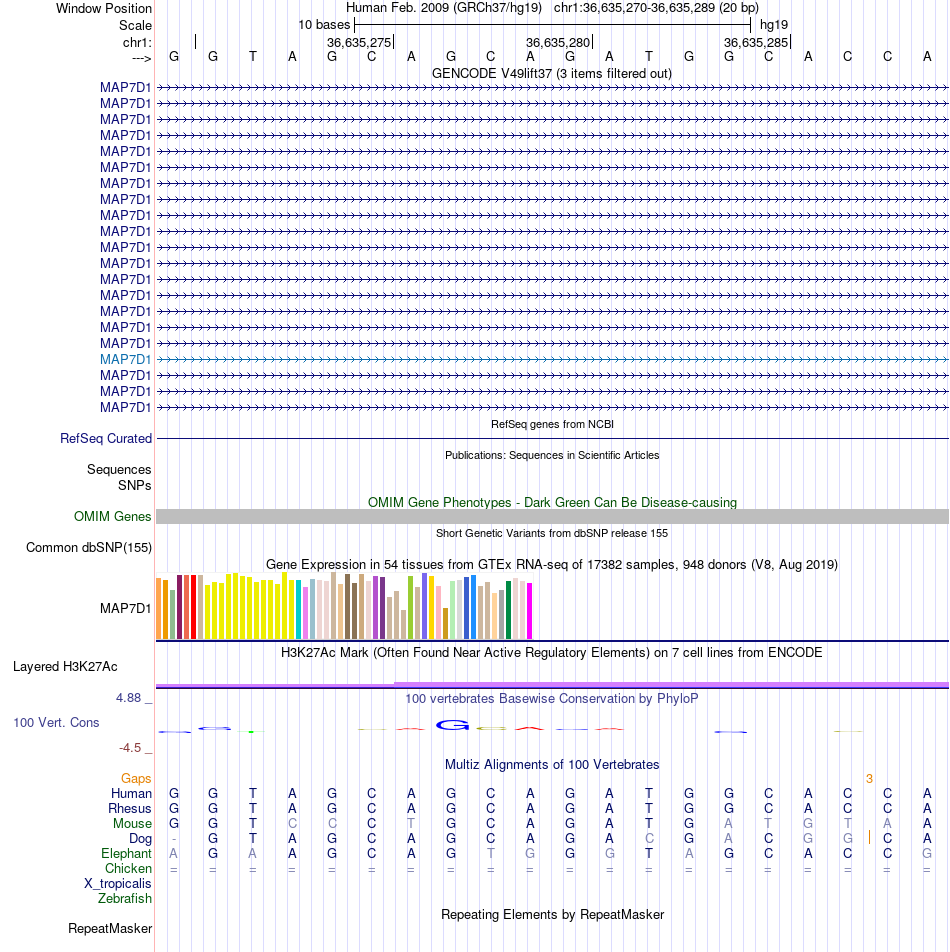Click the "--->" sequence direction label
Screen dimensions: 950x952
tap(141, 58)
